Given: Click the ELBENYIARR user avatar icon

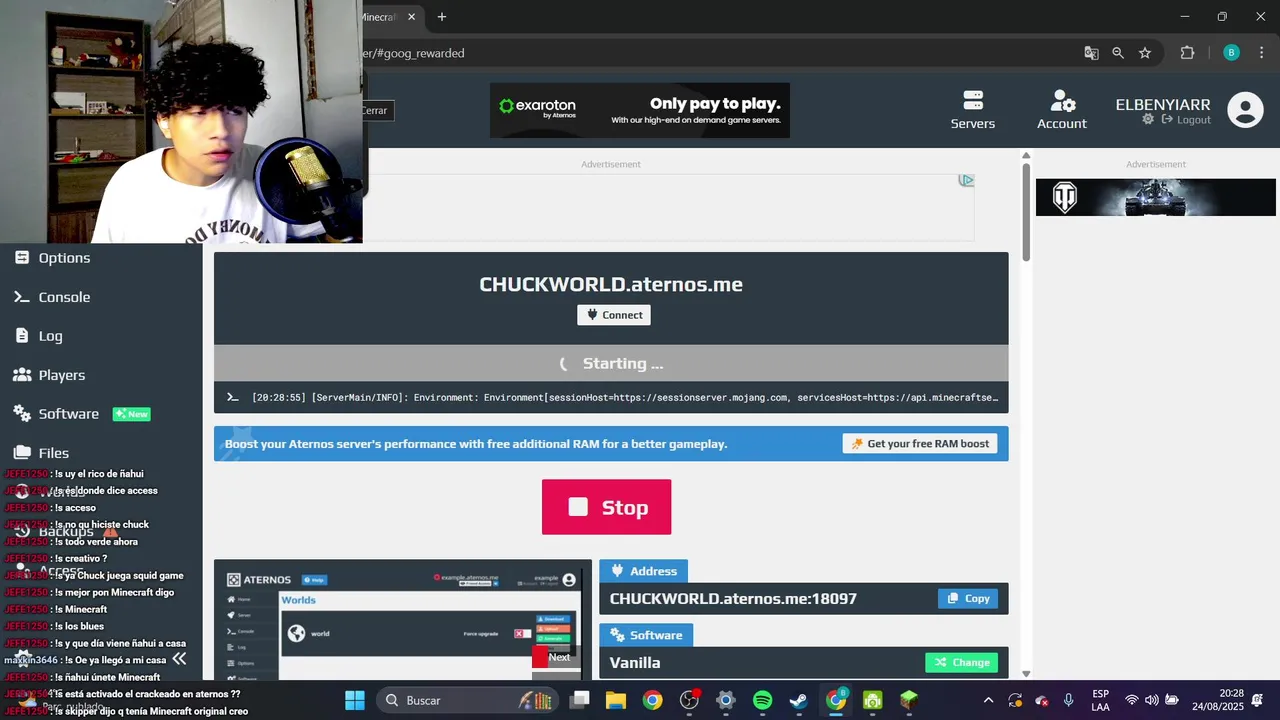Looking at the screenshot, I should coord(1245,110).
